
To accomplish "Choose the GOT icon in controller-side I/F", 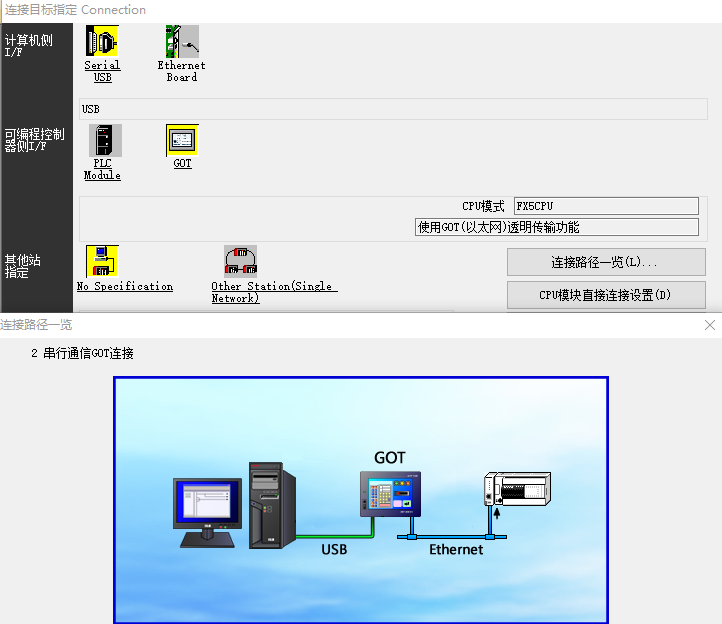I will coord(182,141).
